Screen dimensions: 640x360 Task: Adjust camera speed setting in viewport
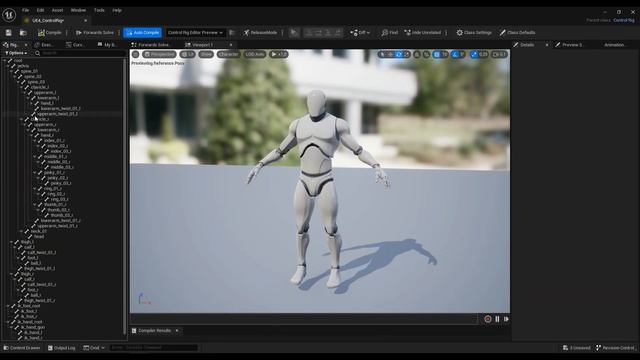coord(499,54)
